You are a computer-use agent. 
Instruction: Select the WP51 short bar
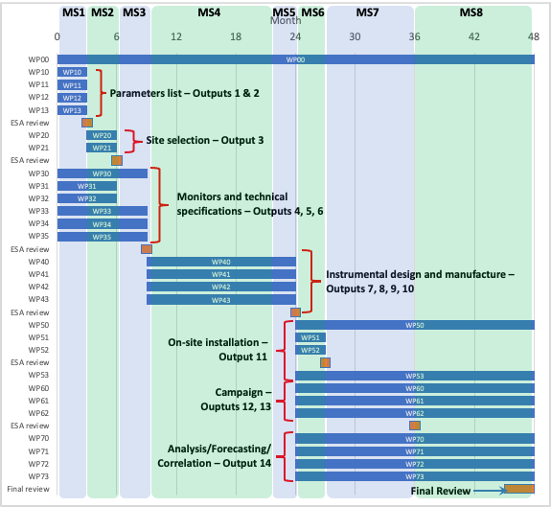pyautogui.click(x=310, y=338)
